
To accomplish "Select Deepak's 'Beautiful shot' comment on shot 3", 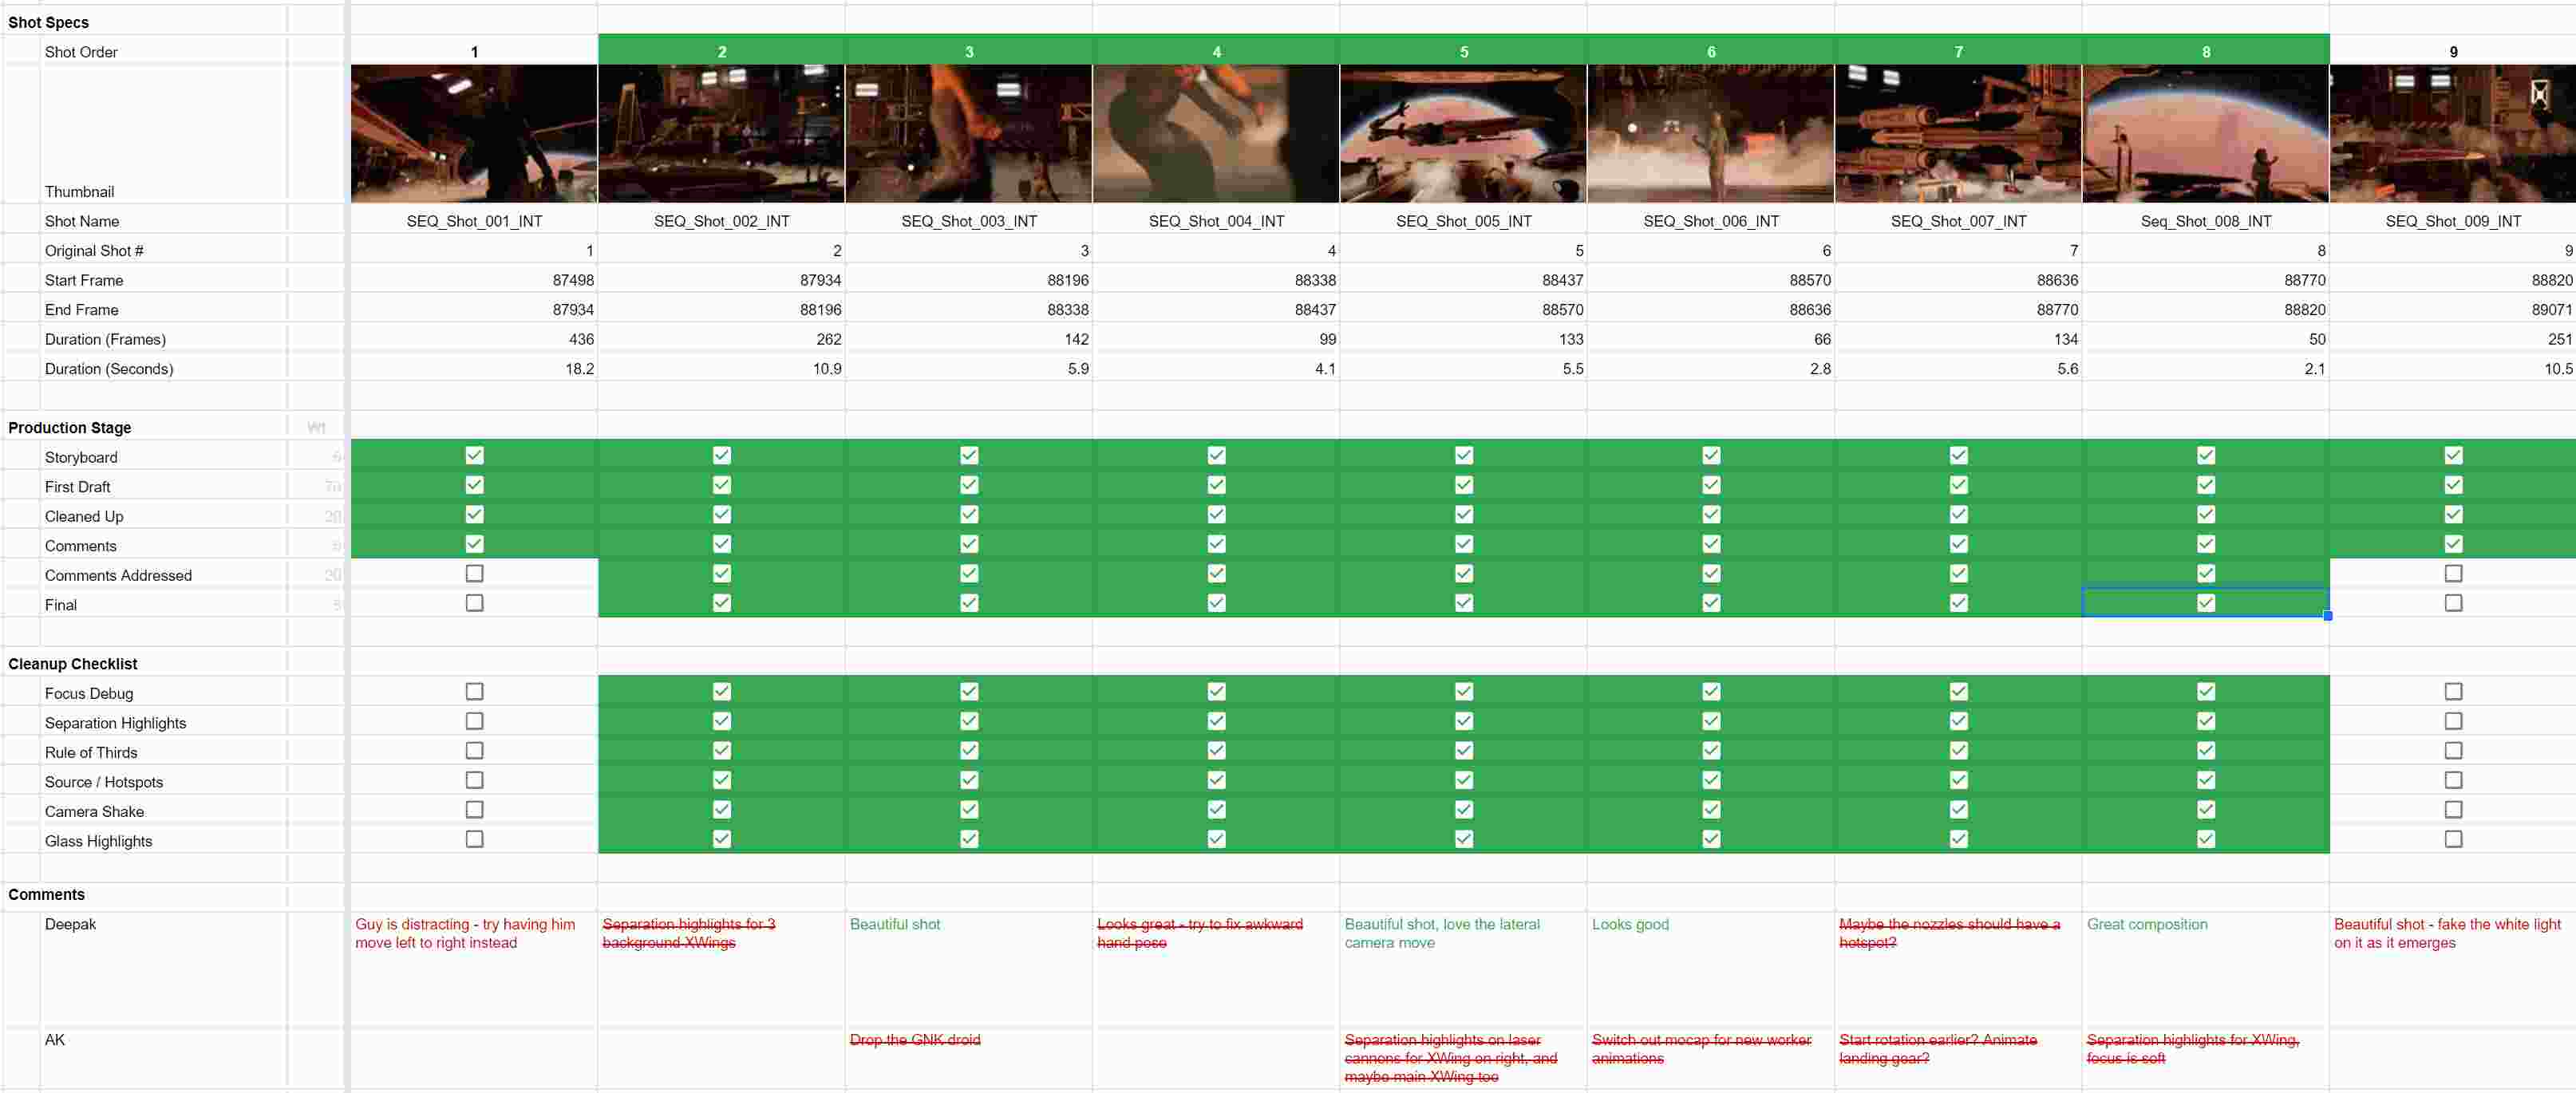I will click(x=895, y=925).
